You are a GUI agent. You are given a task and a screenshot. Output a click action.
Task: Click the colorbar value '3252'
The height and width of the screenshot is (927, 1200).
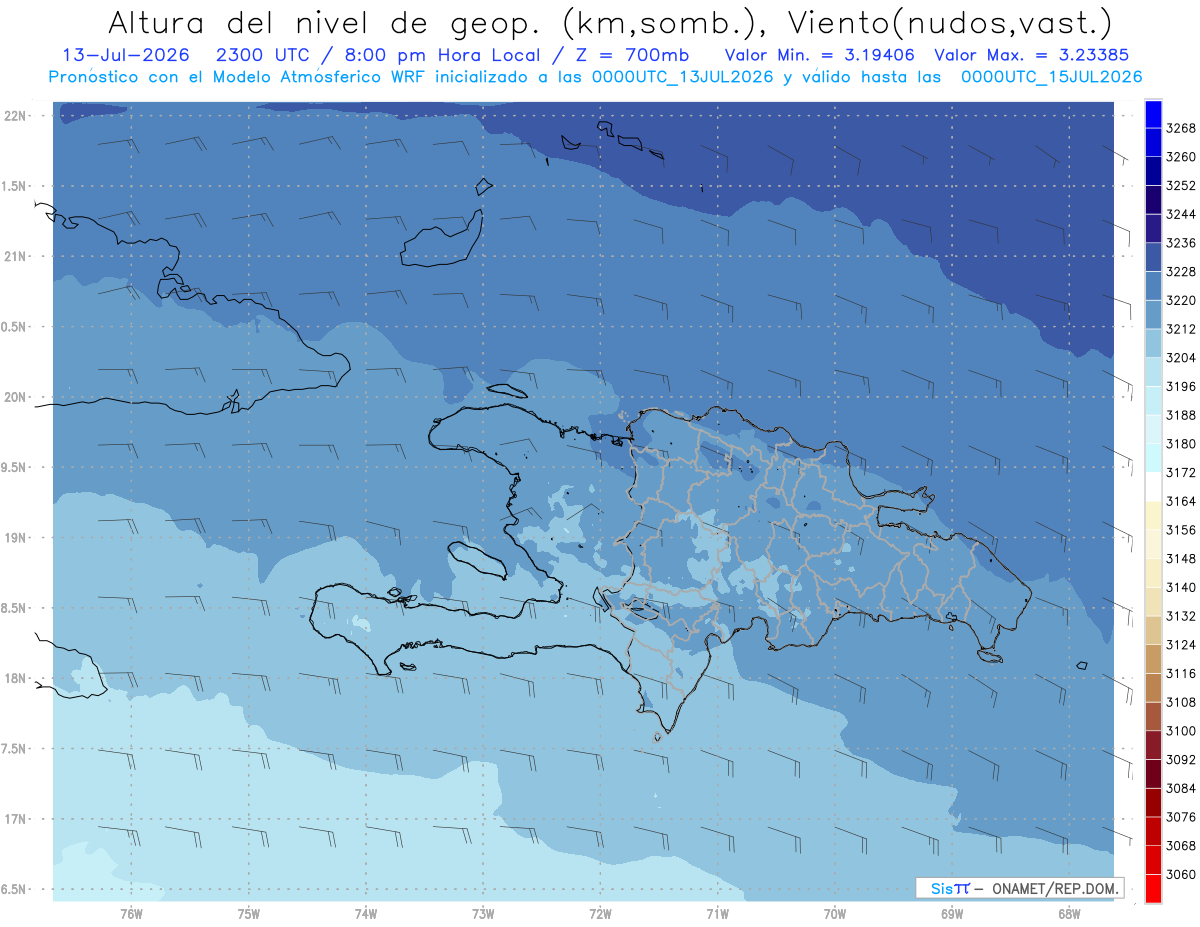tap(1181, 186)
